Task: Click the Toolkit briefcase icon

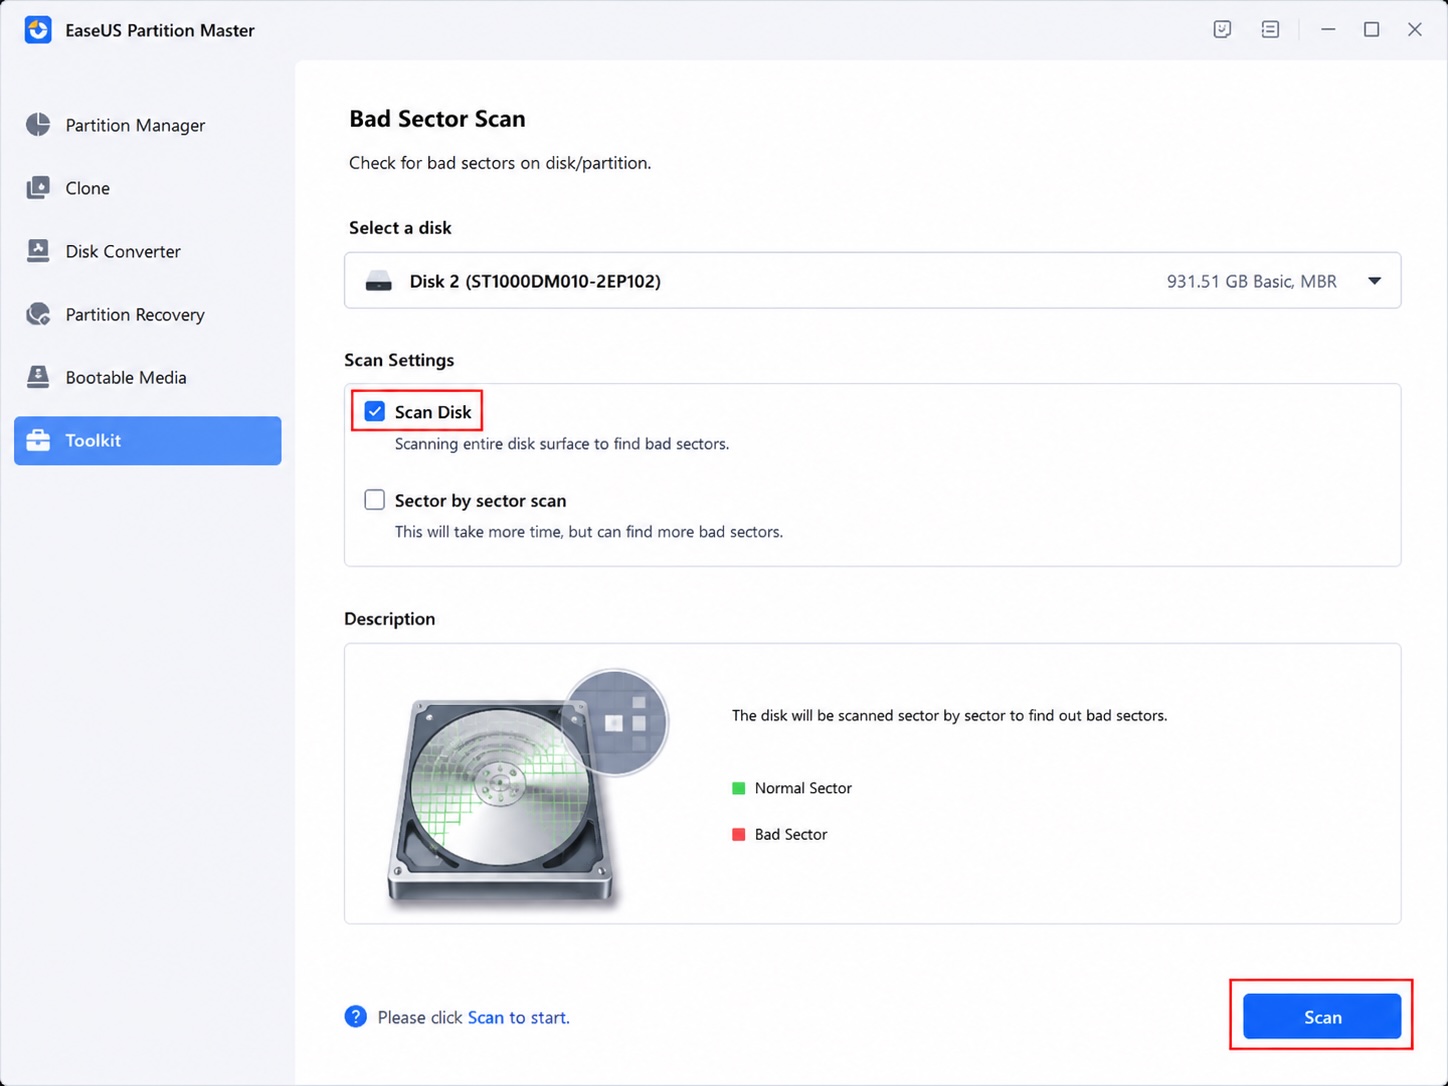Action: click(x=38, y=440)
